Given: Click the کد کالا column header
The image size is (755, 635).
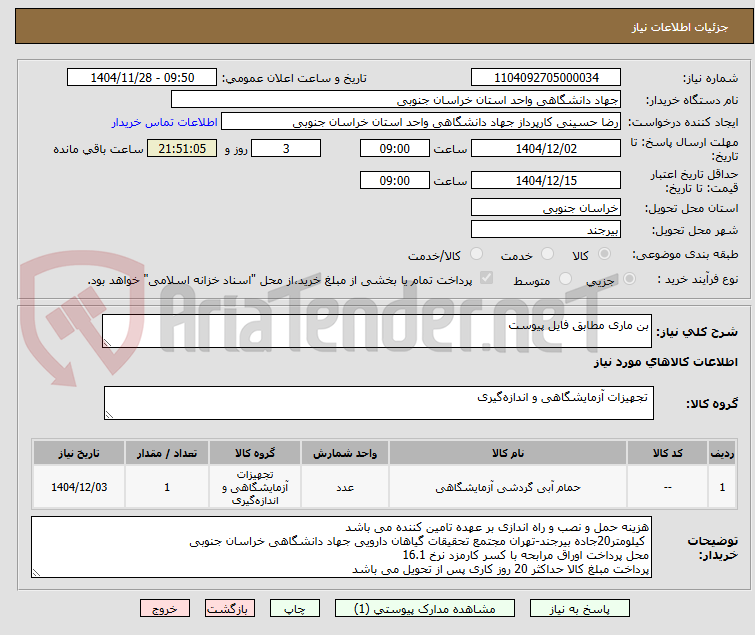Looking at the screenshot, I should (x=667, y=453).
